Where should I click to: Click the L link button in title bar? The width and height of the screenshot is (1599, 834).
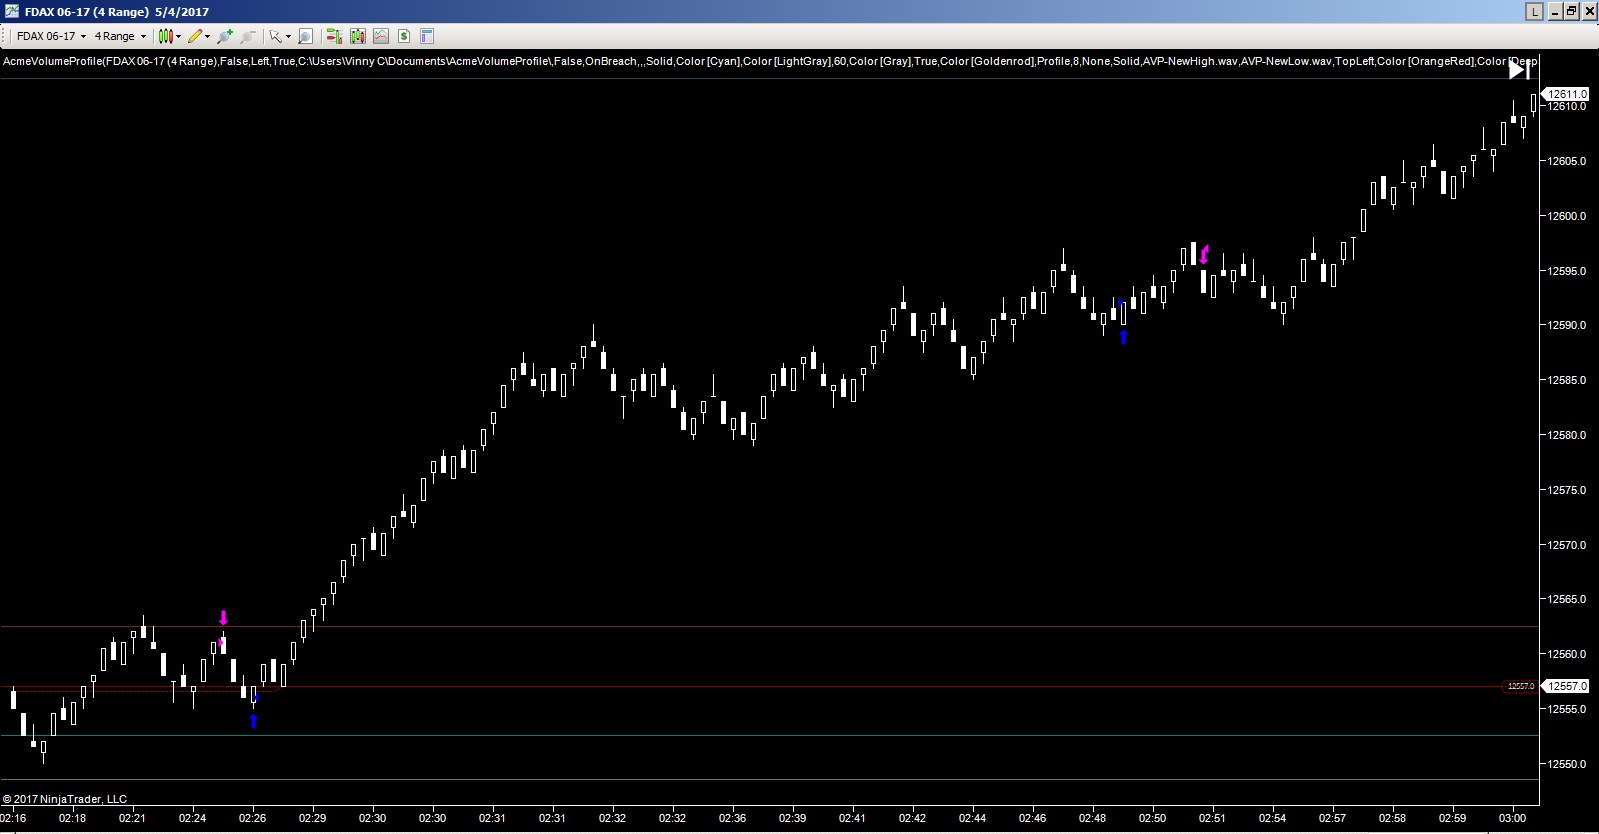coord(1534,11)
